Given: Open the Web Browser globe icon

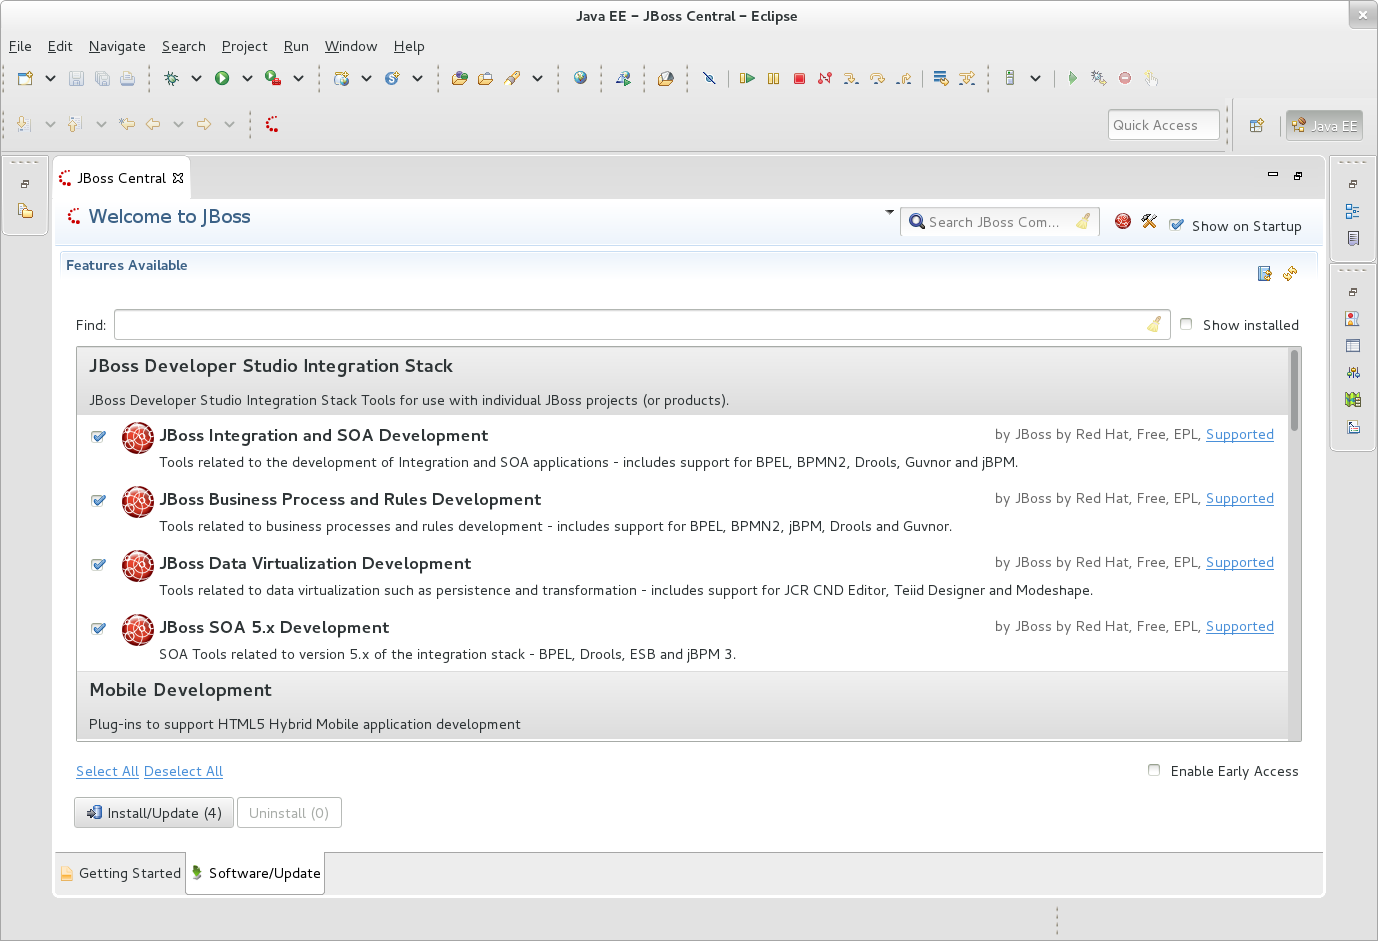Looking at the screenshot, I should 580,78.
